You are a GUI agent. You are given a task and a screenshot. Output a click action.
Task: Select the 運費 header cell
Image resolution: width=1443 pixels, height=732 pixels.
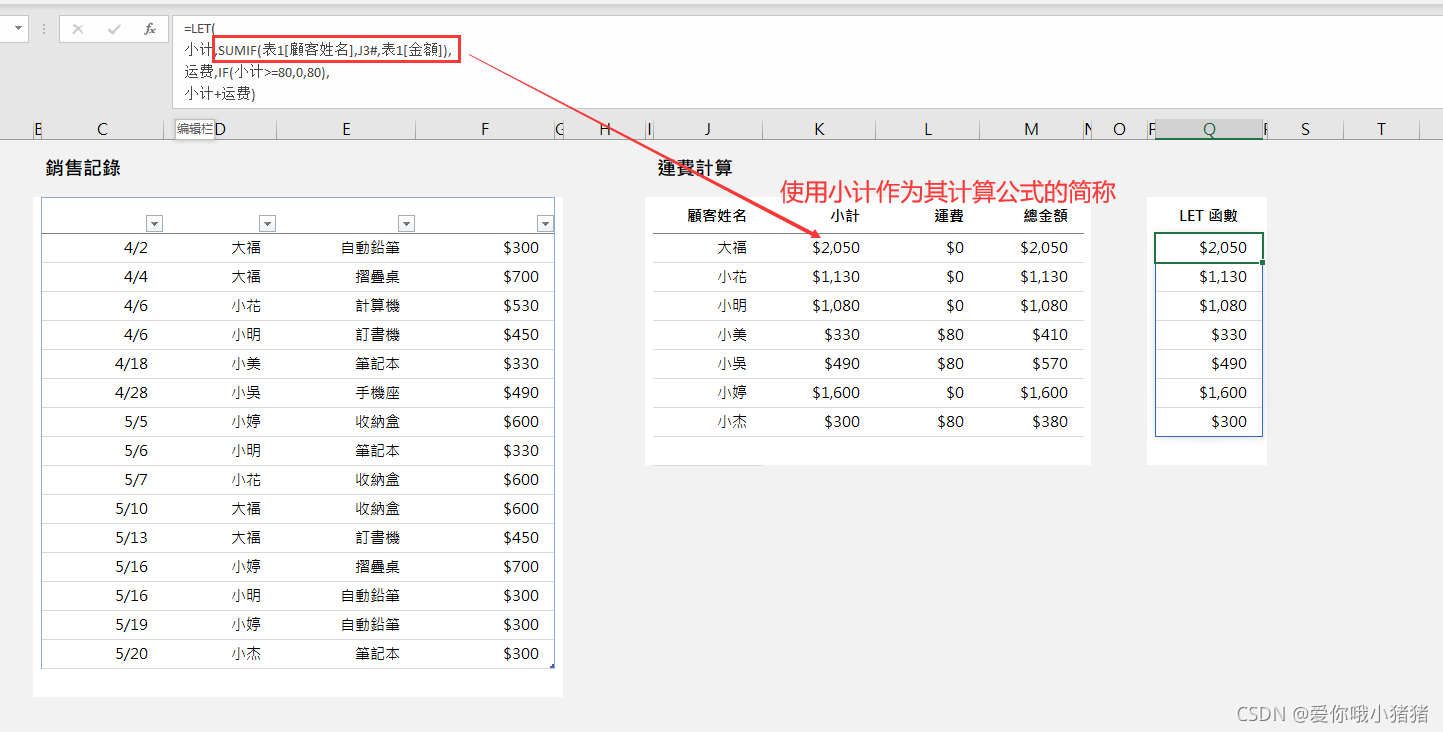[x=949, y=215]
